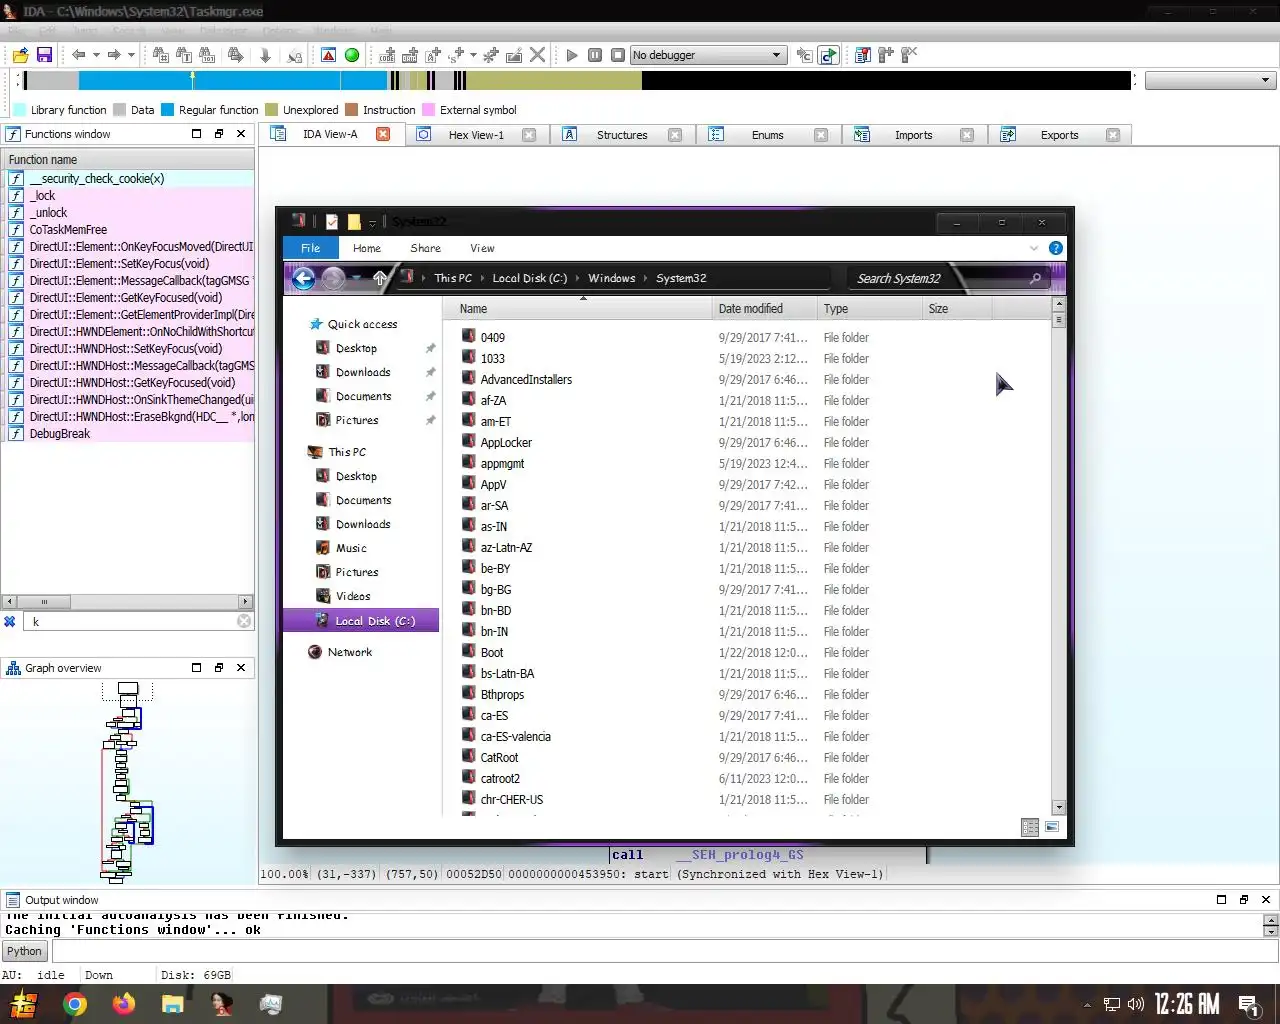Start process with the play icon
1280x1024 pixels.
pos(571,55)
